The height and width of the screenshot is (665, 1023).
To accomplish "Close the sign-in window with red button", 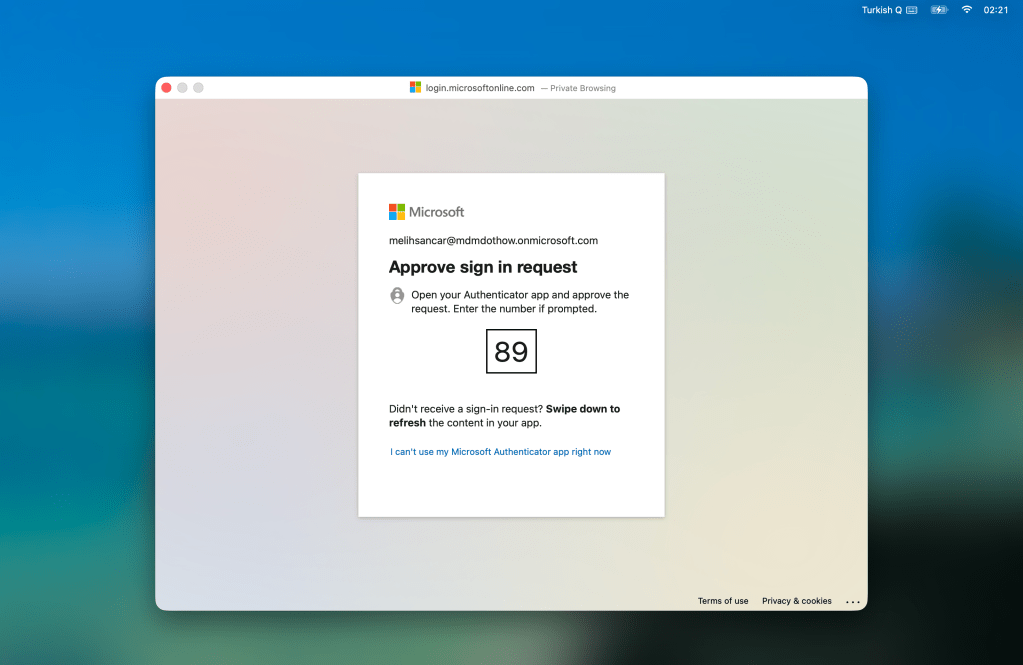I will (x=167, y=88).
